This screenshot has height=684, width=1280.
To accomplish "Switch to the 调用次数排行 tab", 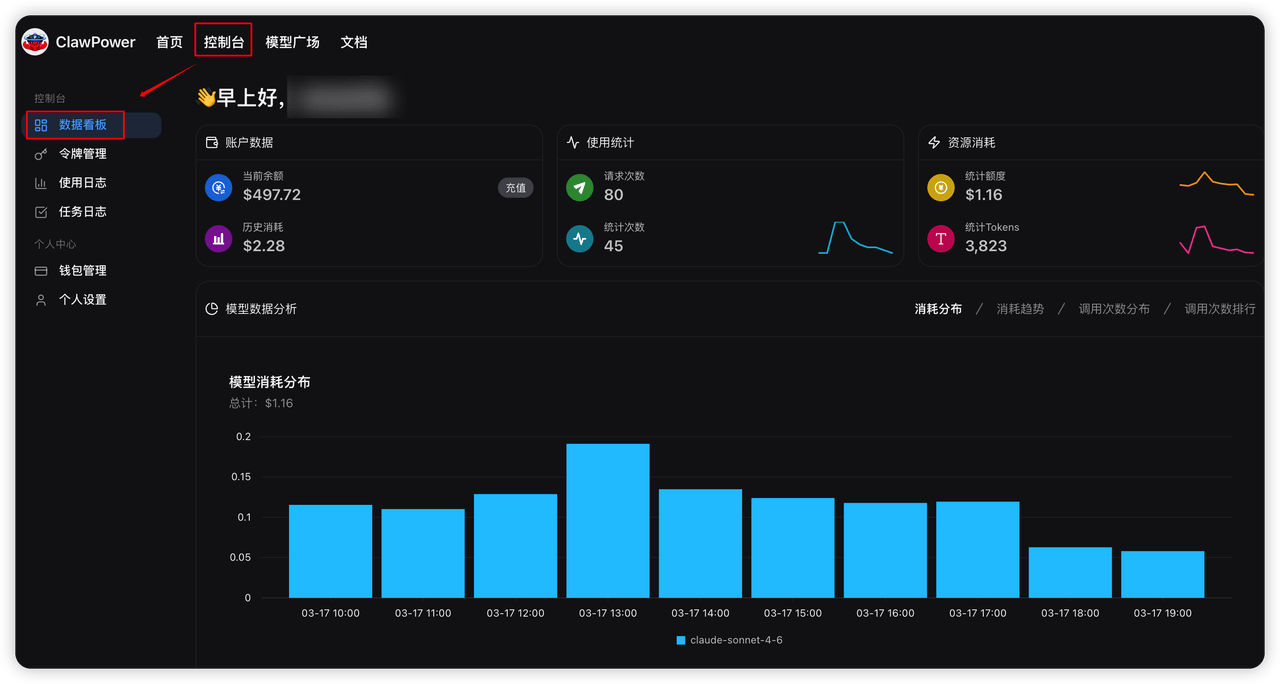I will (1220, 309).
